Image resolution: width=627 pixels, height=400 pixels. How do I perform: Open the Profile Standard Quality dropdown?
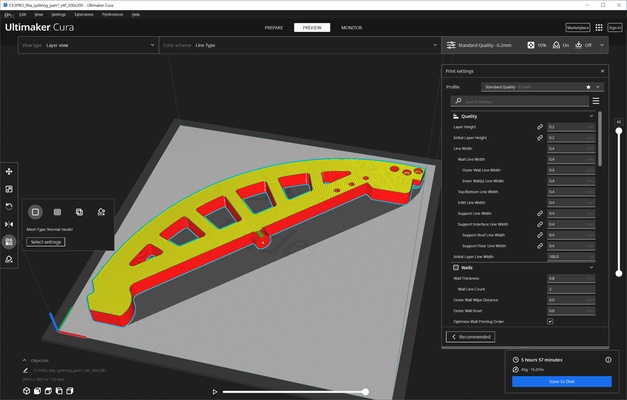[x=542, y=87]
